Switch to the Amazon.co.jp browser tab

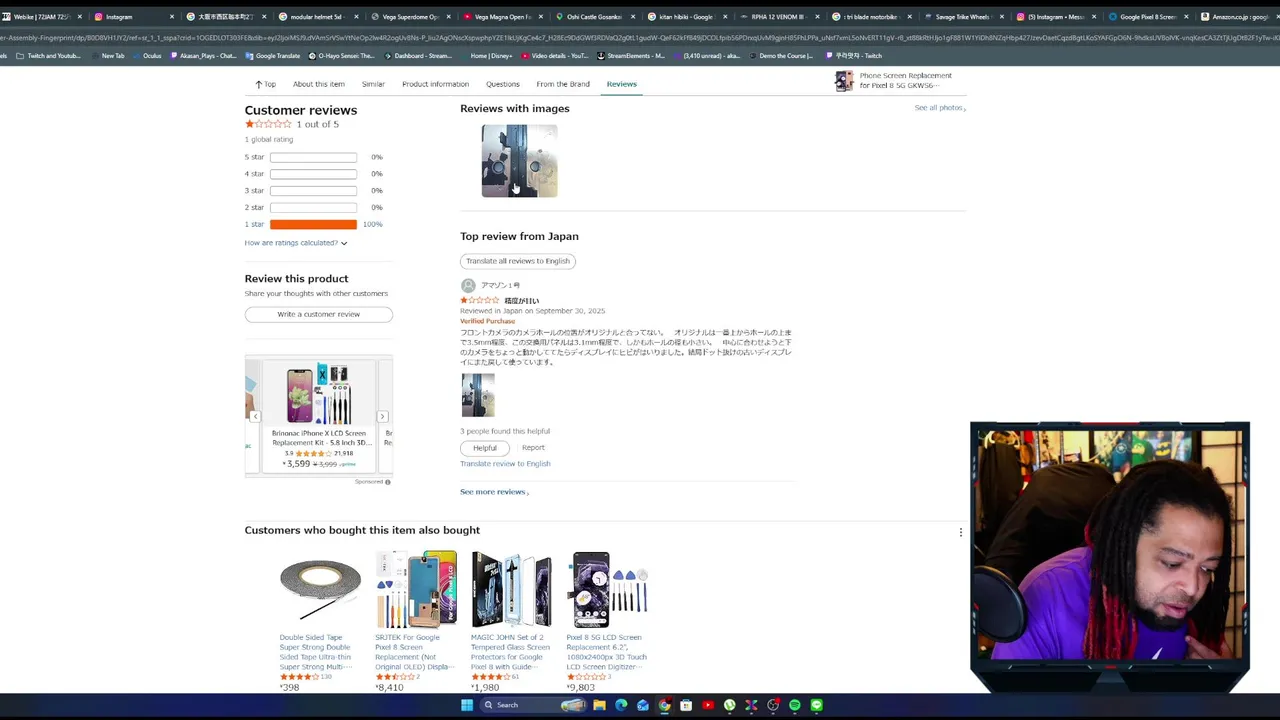point(1237,17)
